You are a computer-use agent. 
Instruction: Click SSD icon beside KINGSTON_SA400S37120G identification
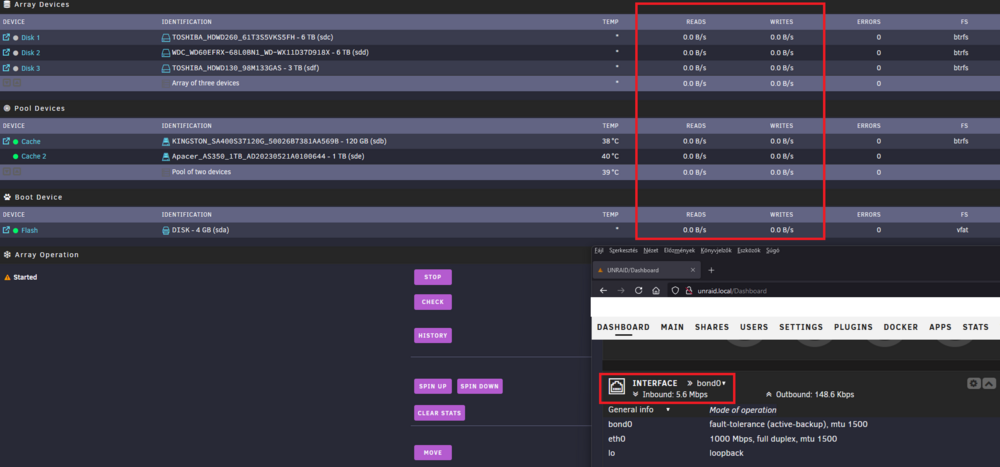coord(166,142)
